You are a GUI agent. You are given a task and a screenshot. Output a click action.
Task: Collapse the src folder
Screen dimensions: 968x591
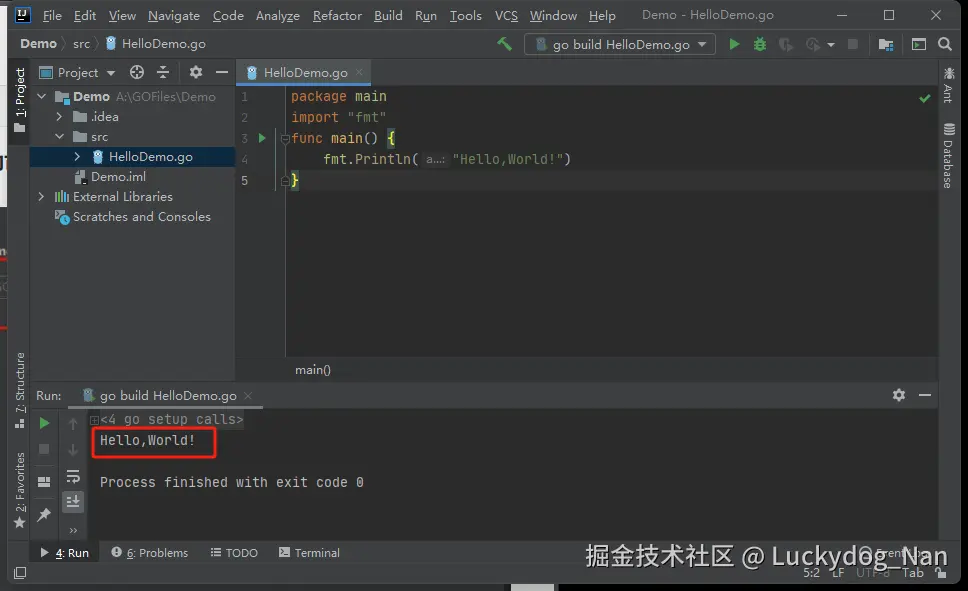[x=59, y=136]
